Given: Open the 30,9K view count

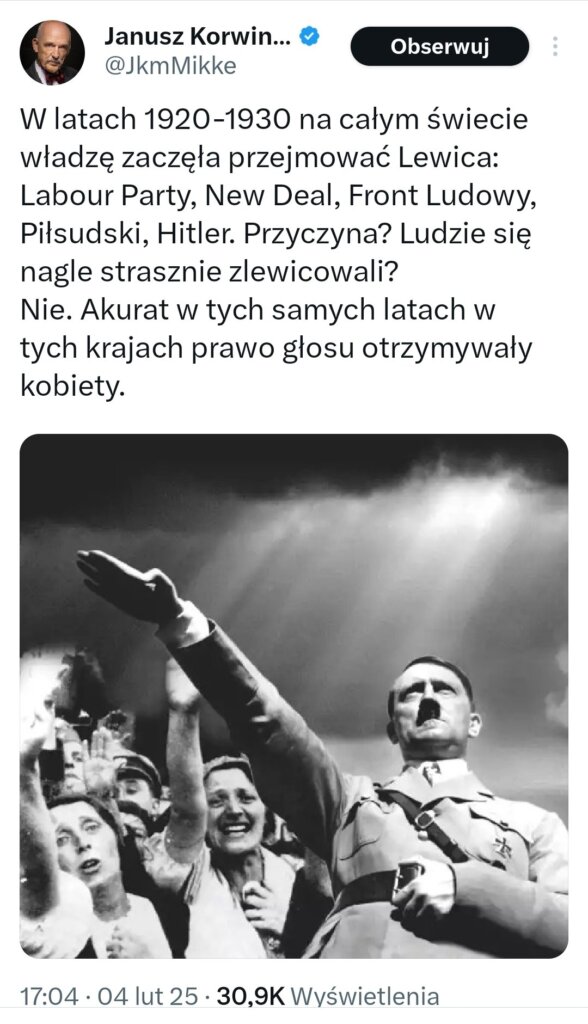Looking at the screenshot, I should (251, 997).
